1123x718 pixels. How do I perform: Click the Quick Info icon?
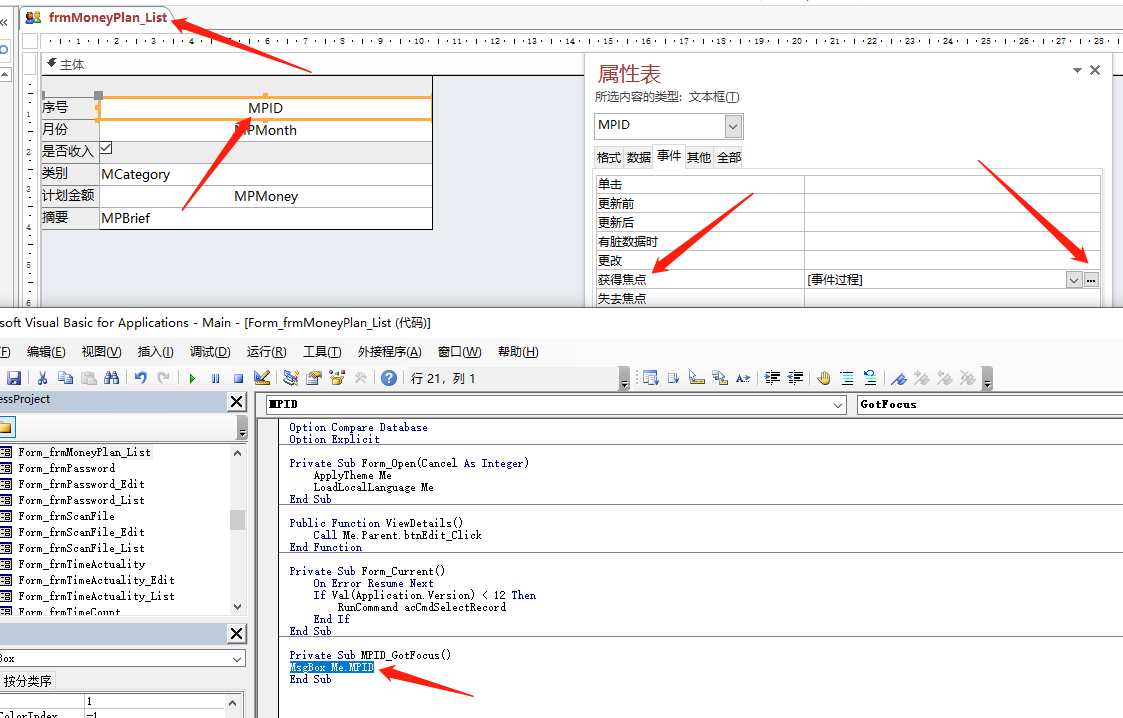[697, 378]
